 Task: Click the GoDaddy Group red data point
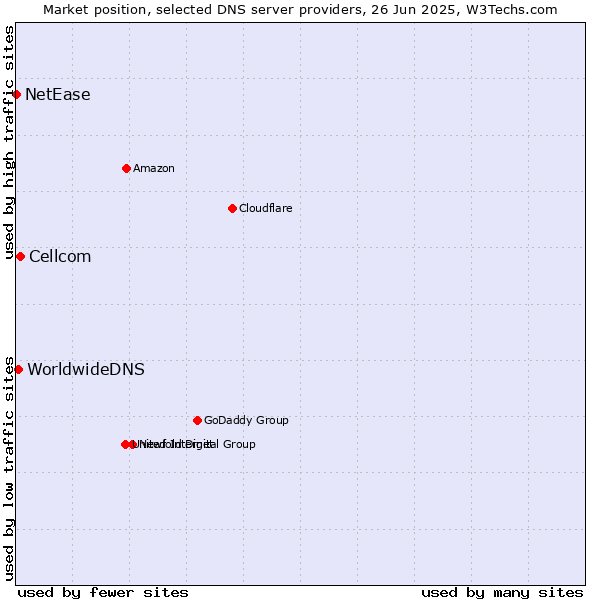click(x=197, y=421)
